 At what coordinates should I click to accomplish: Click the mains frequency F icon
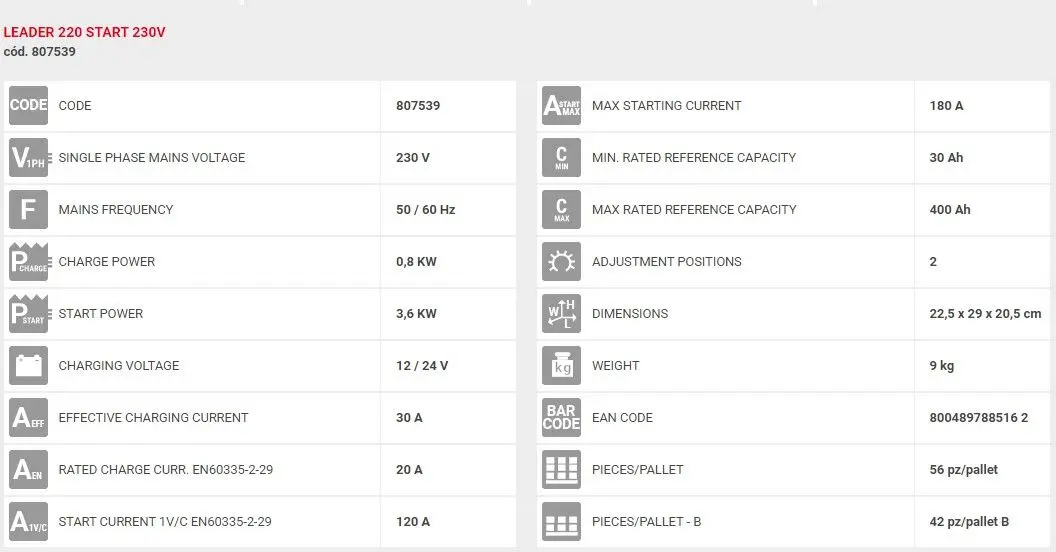(x=28, y=209)
